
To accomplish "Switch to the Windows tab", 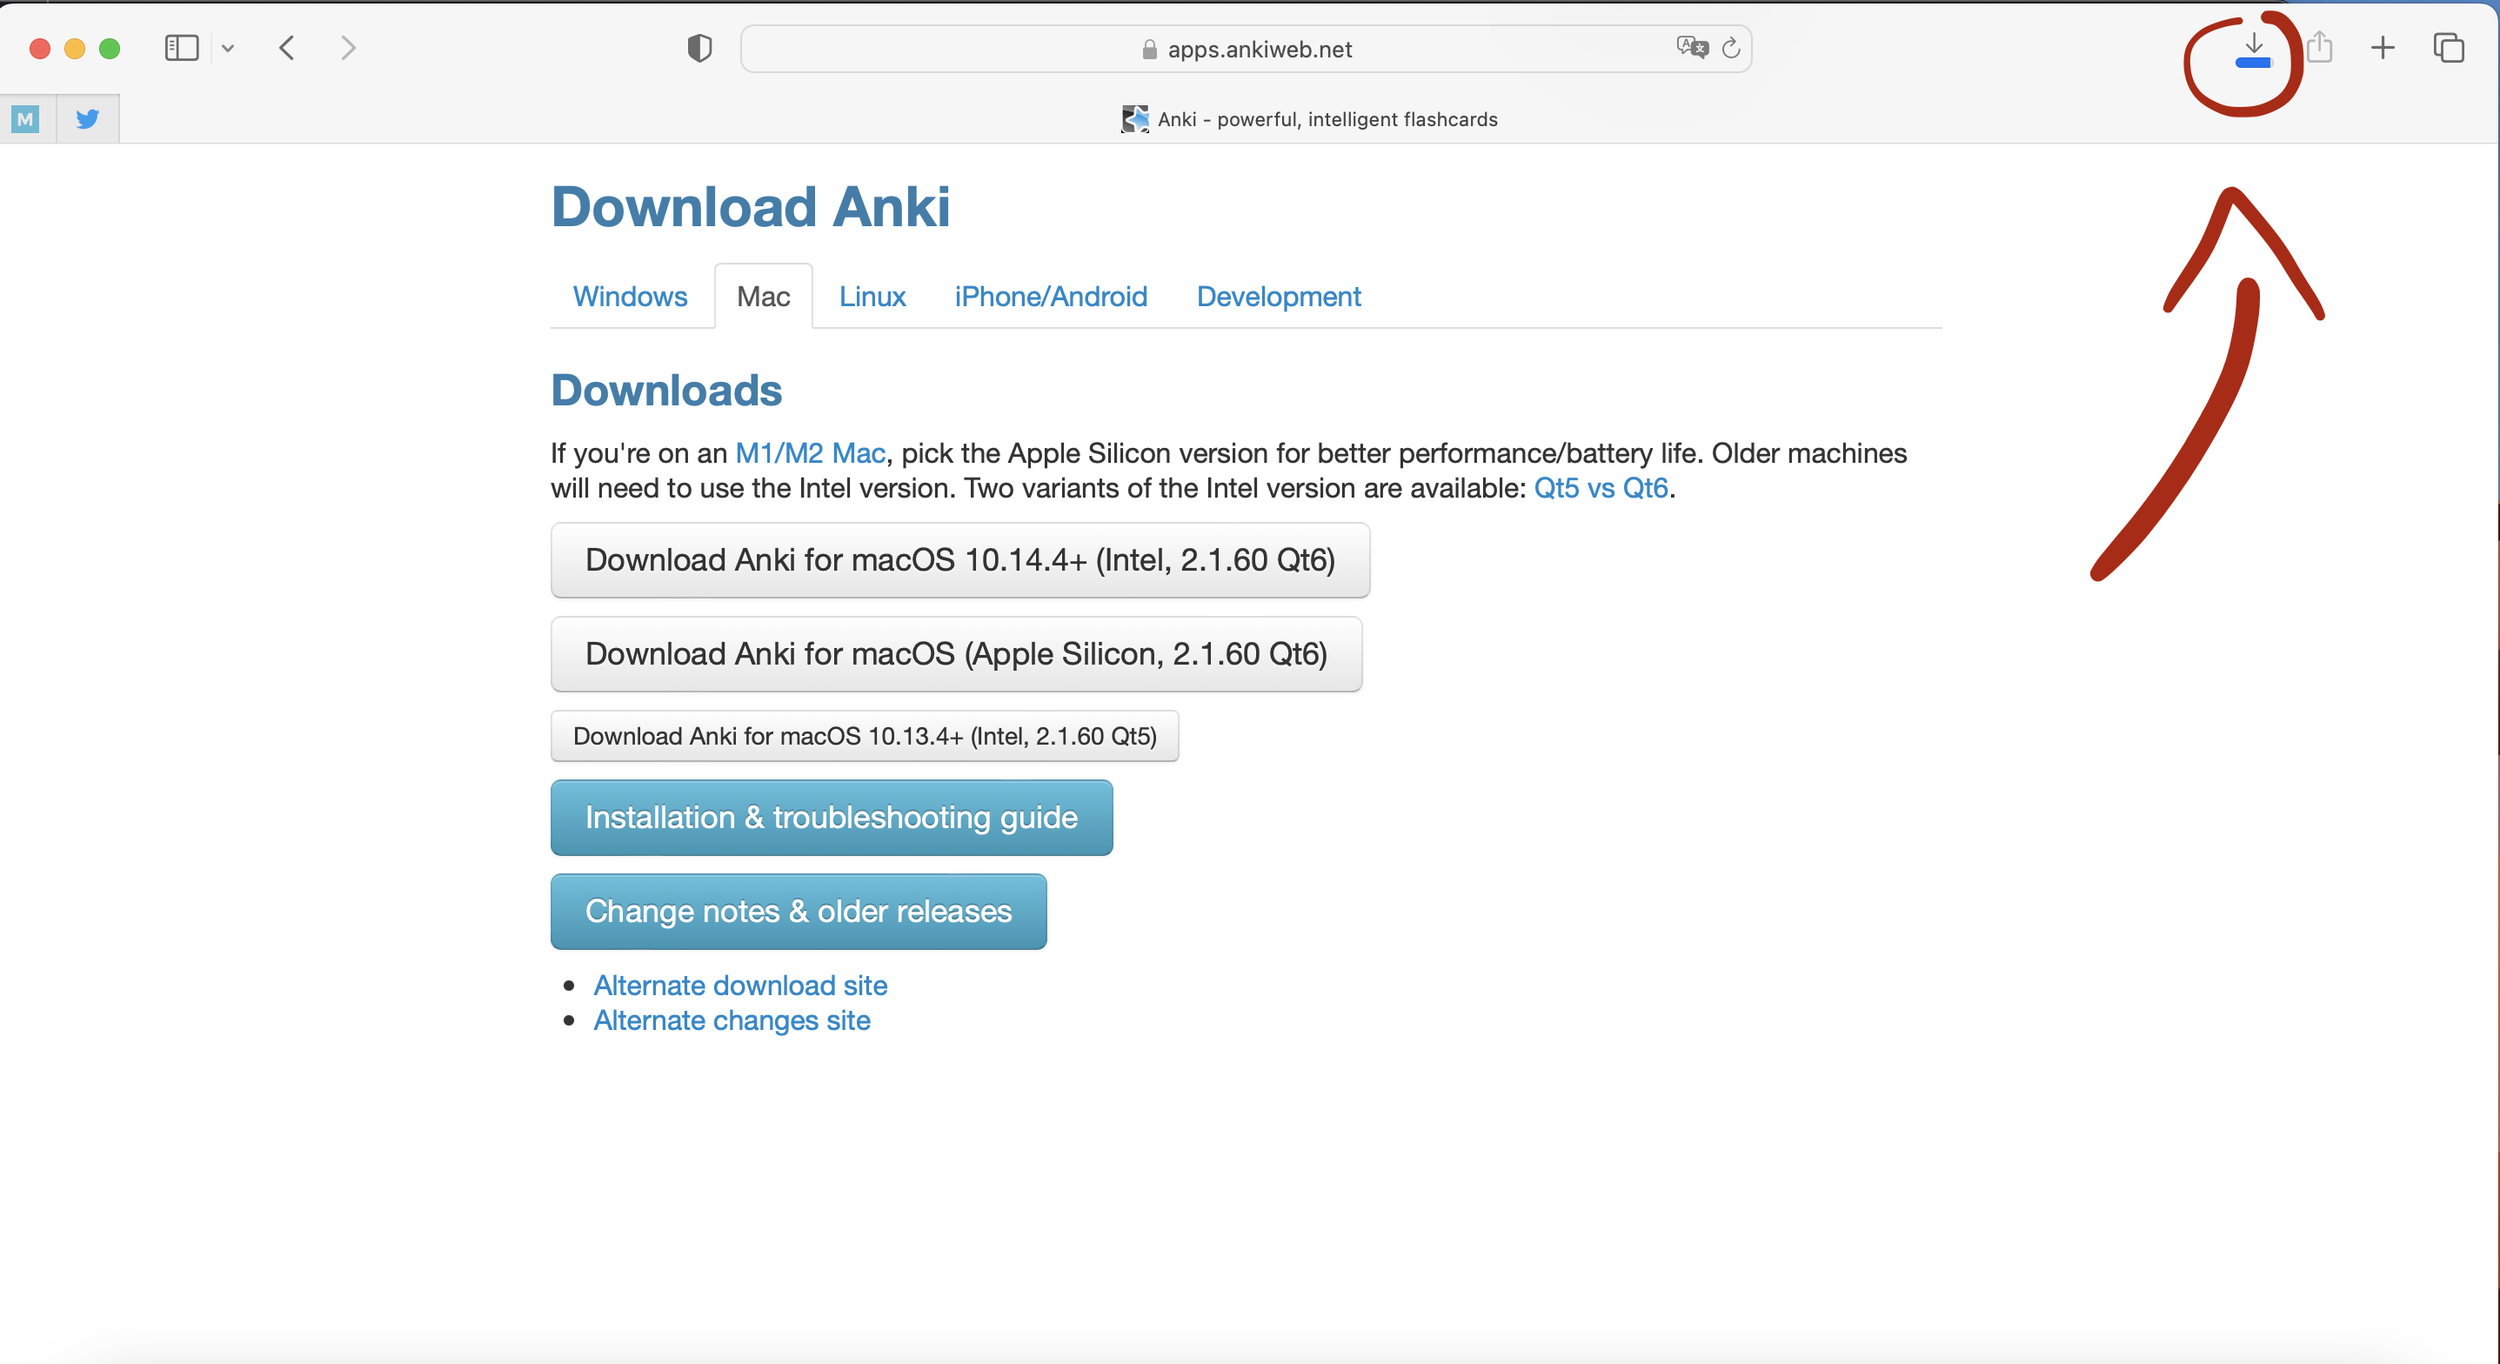I will (x=630, y=296).
